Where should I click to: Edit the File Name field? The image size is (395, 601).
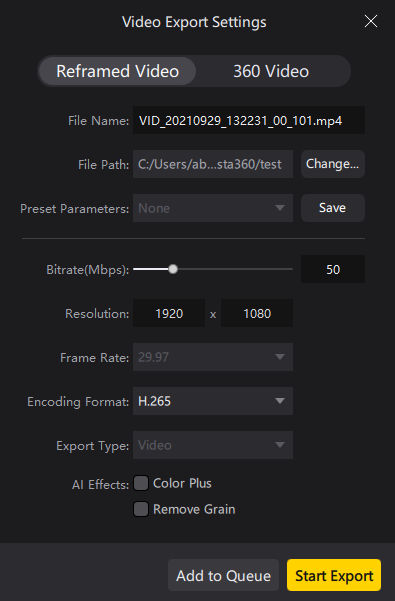[249, 121]
